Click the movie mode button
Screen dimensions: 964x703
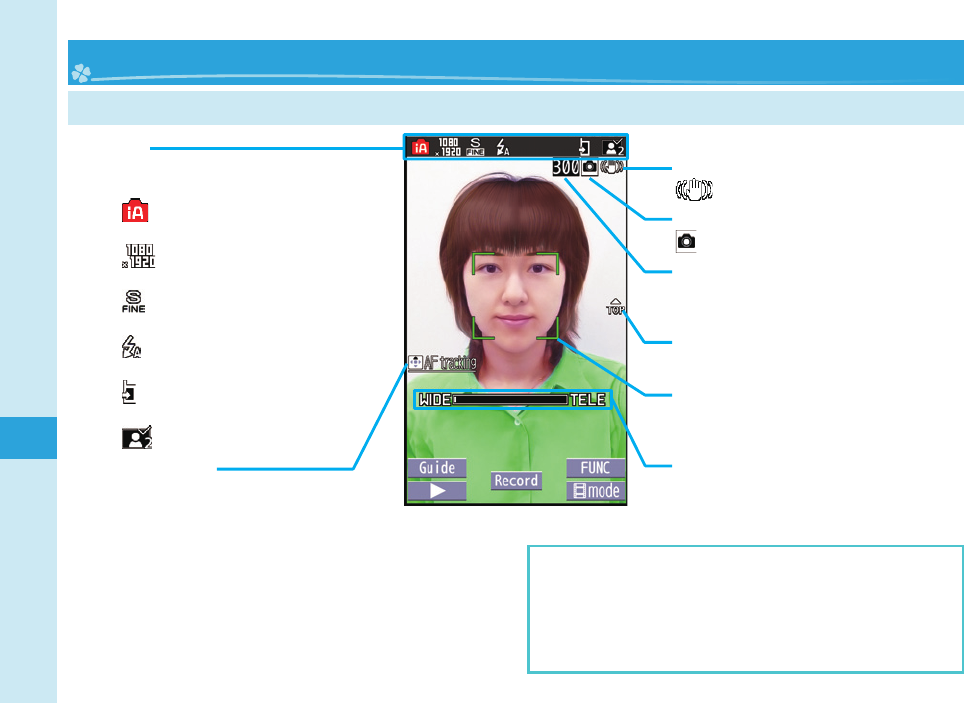[x=596, y=491]
